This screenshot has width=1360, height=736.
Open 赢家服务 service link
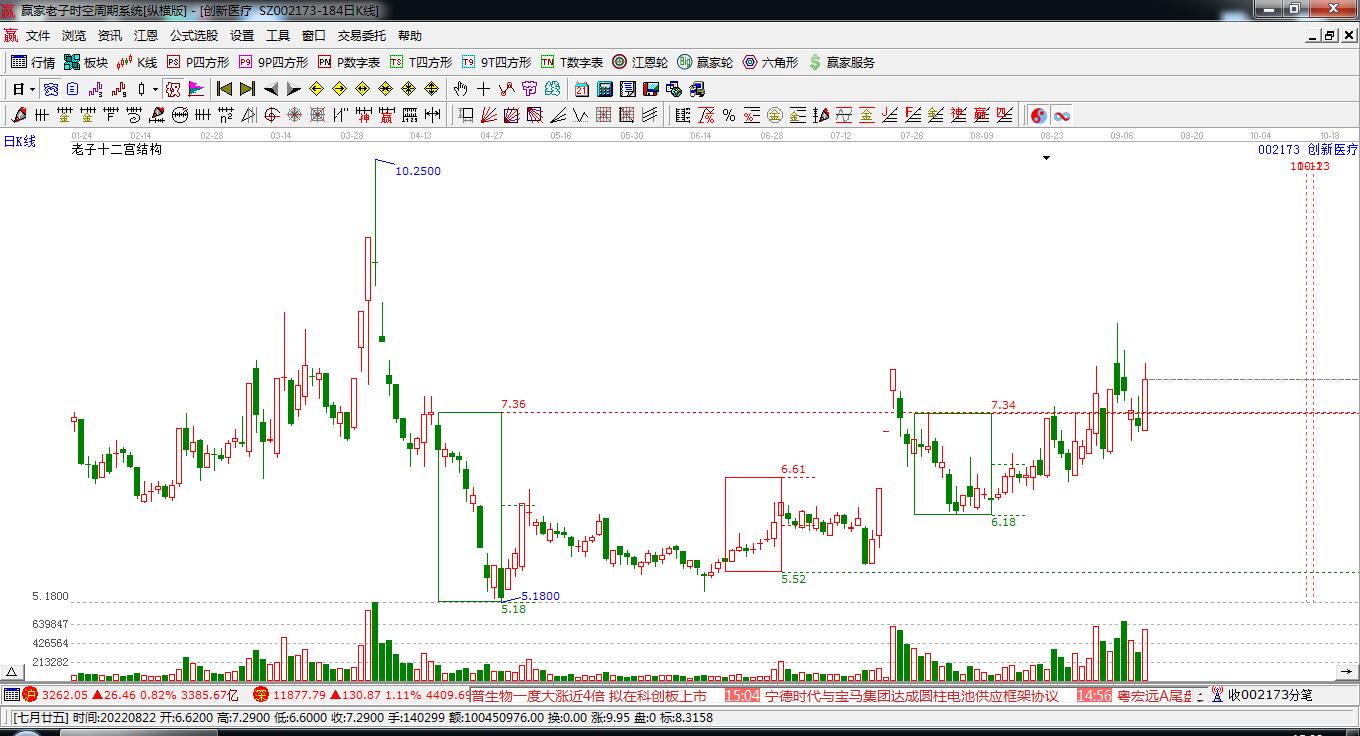point(841,62)
